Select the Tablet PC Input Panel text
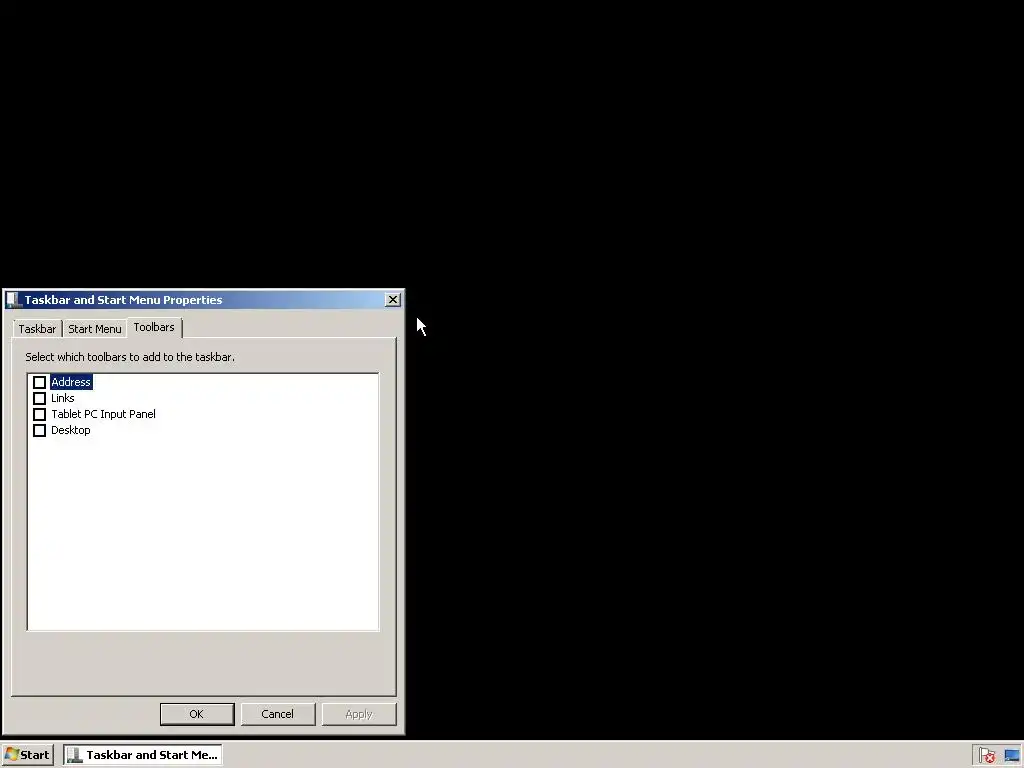Viewport: 1024px width, 768px height. pyautogui.click(x=103, y=414)
